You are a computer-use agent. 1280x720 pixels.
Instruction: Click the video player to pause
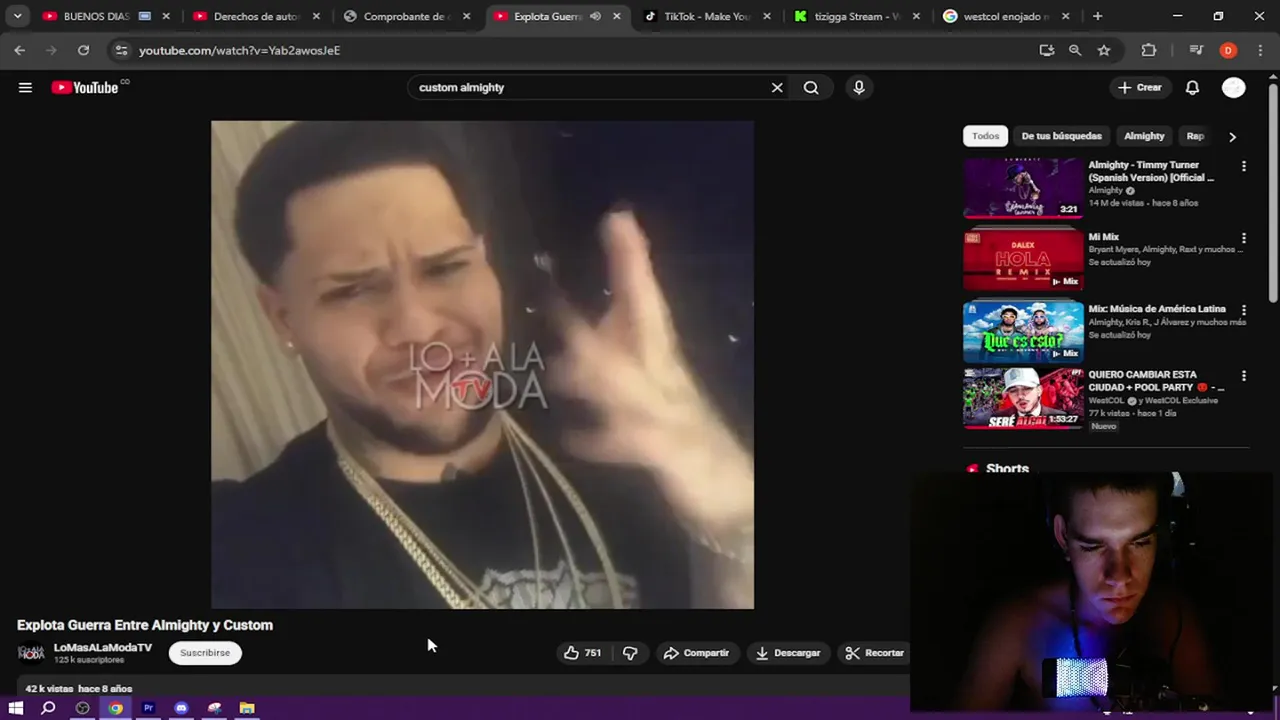(x=482, y=365)
